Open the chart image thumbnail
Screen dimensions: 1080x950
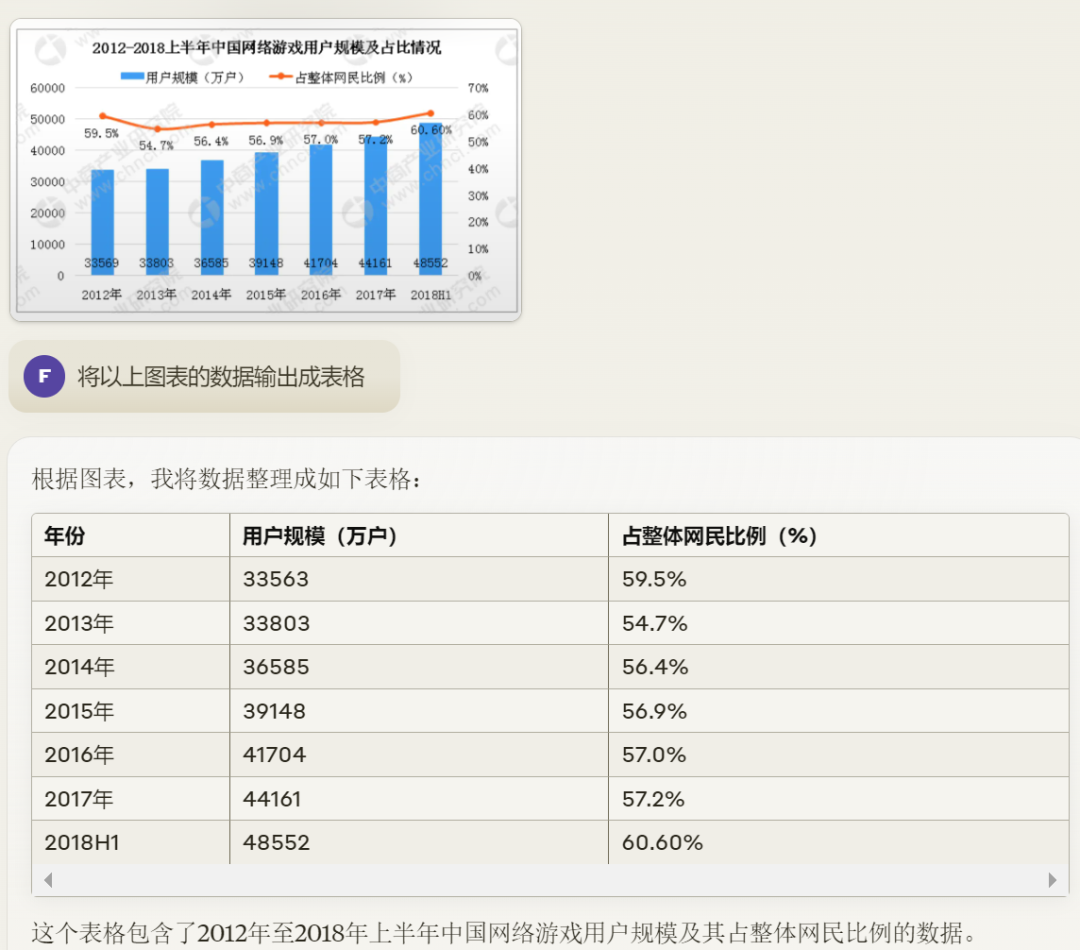265,168
